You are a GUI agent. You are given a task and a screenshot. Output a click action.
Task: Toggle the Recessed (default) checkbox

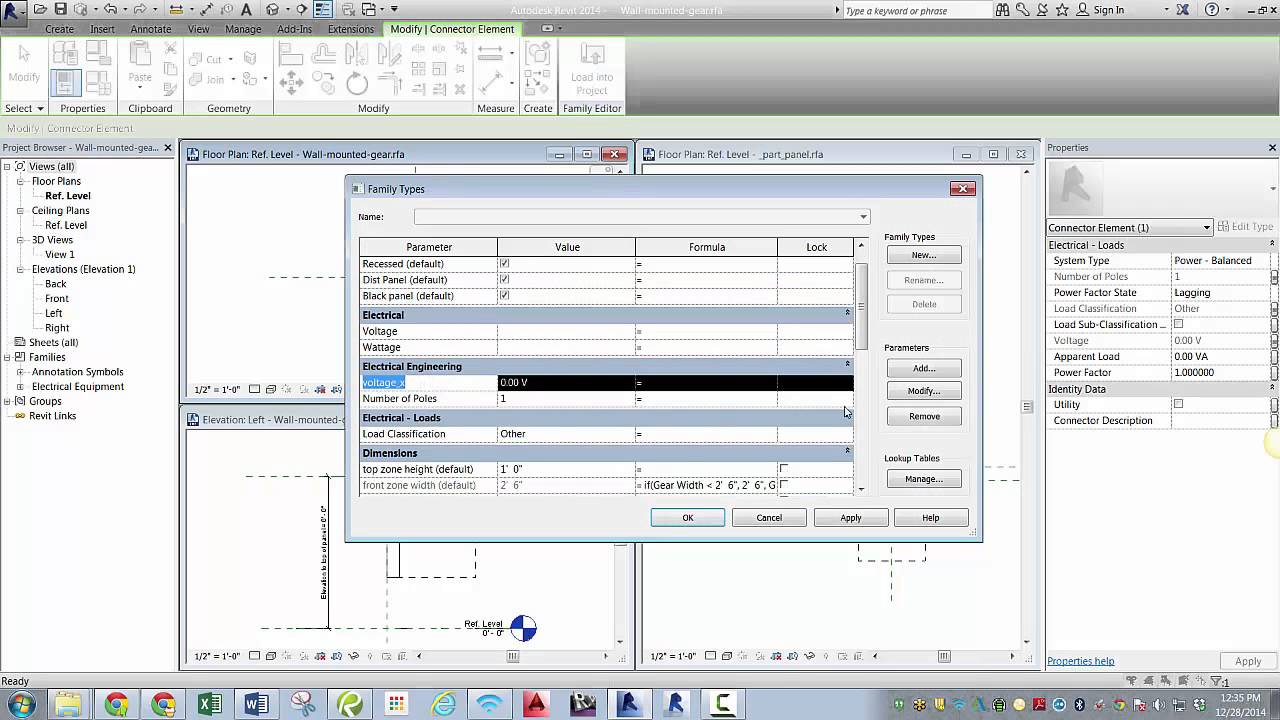[x=504, y=264]
